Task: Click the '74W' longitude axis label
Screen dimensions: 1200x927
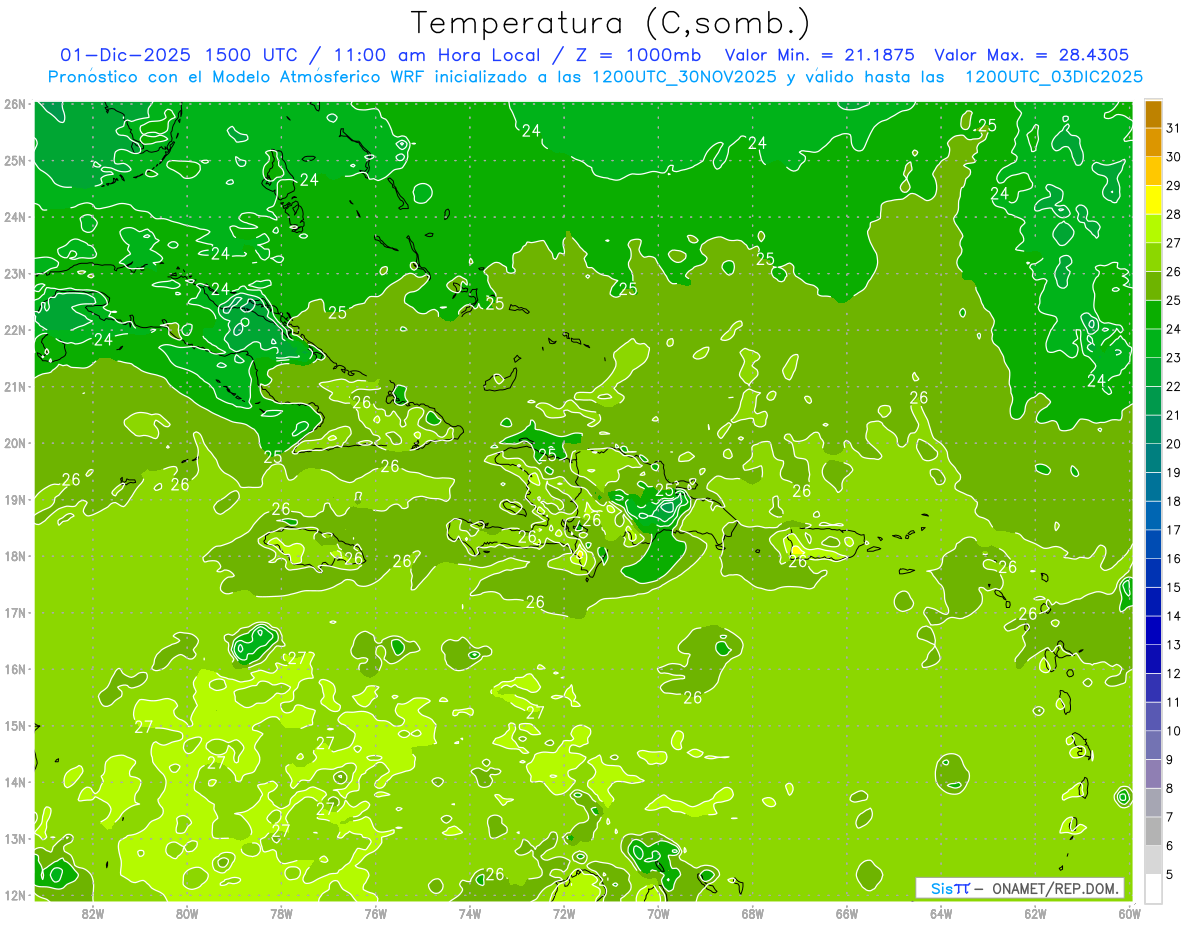Action: click(470, 913)
